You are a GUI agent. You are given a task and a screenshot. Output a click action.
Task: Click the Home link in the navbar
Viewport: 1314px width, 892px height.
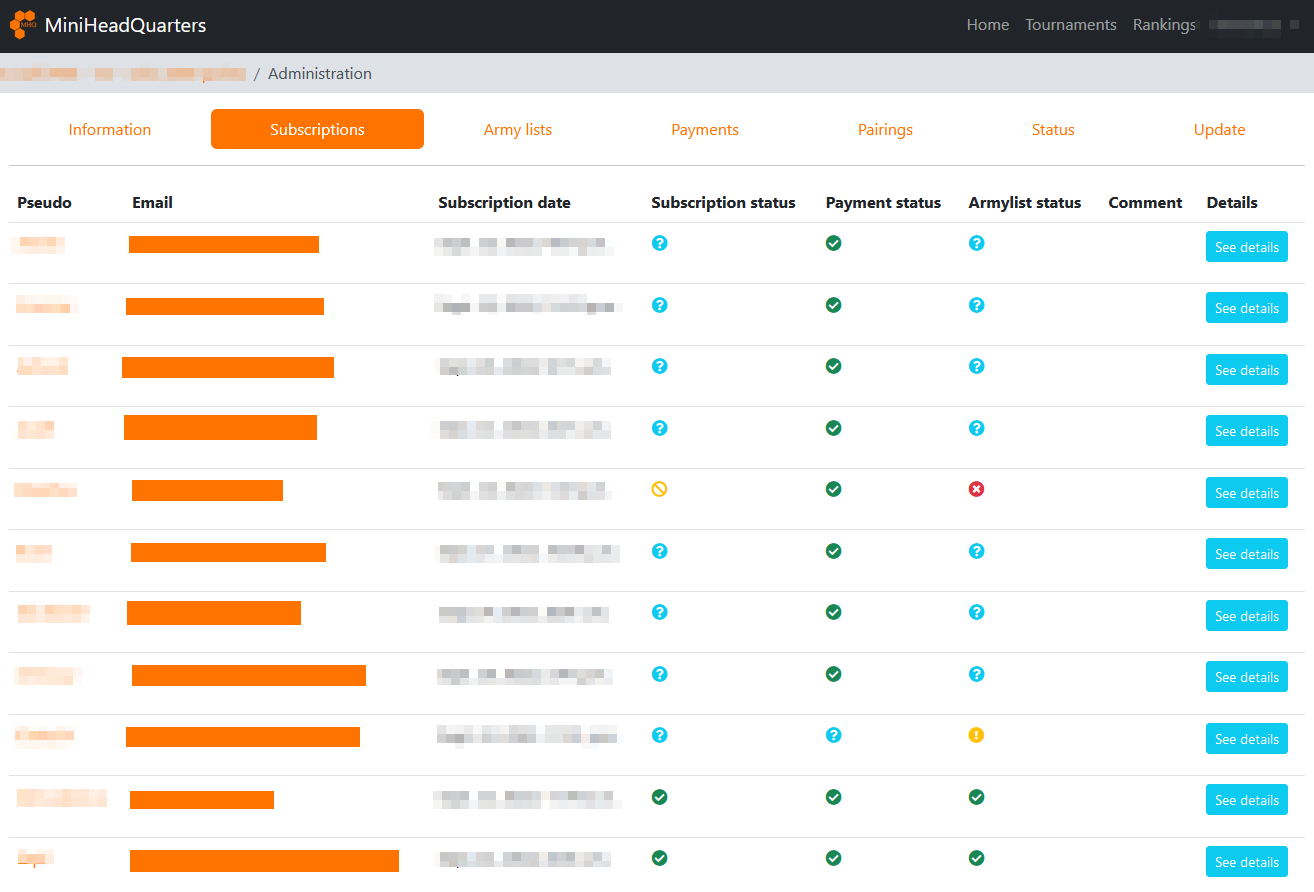point(987,25)
